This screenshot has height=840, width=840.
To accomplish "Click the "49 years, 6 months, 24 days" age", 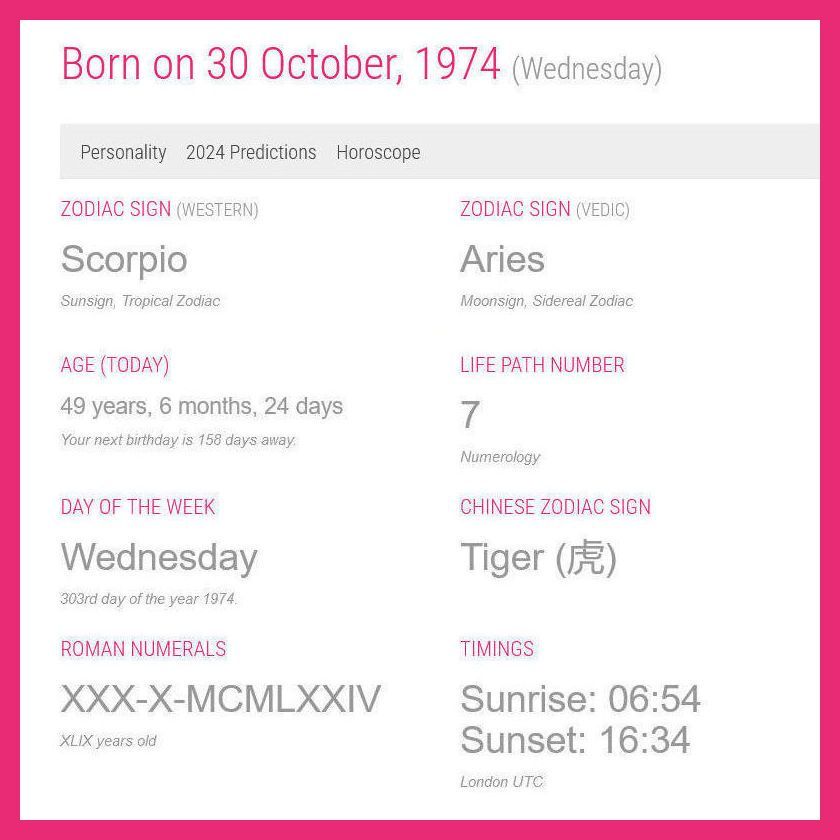I will tap(201, 407).
